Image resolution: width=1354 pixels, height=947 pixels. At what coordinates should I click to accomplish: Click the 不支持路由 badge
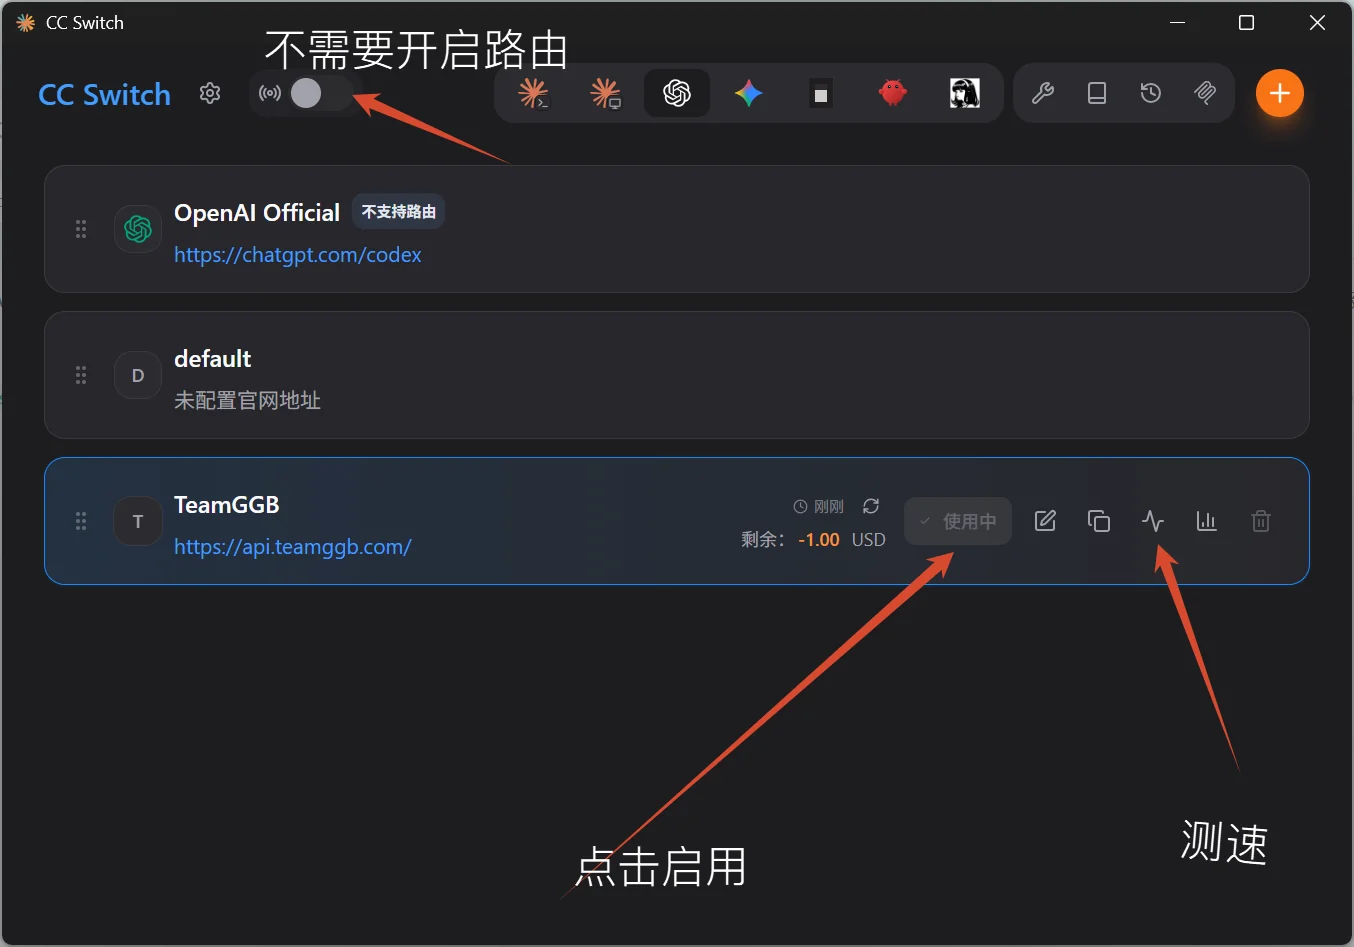(398, 212)
